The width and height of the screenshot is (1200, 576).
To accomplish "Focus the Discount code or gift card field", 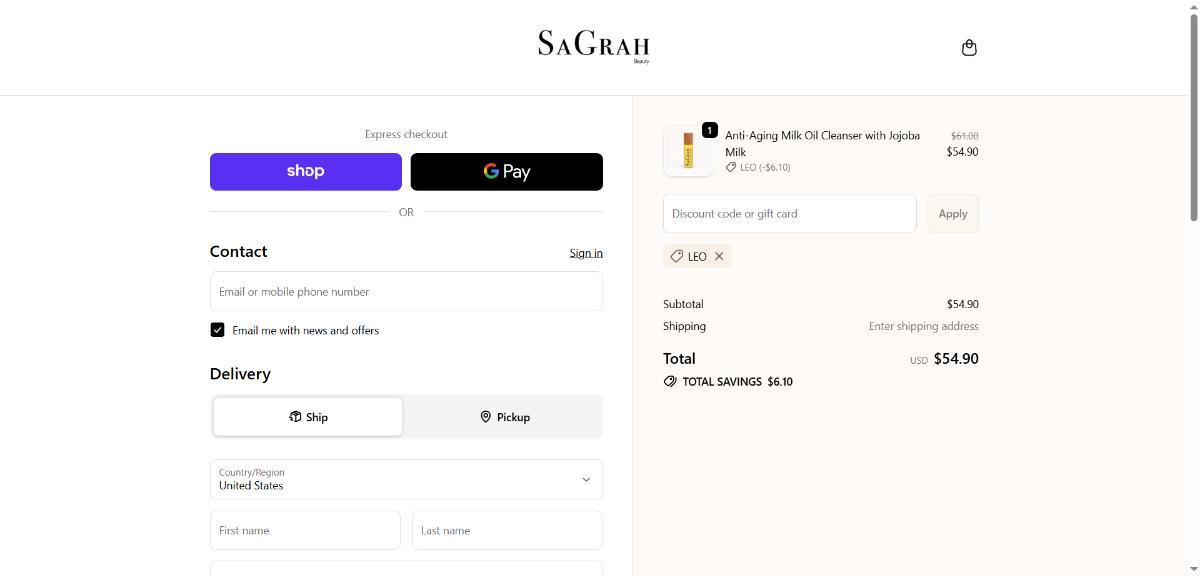I will [x=789, y=214].
